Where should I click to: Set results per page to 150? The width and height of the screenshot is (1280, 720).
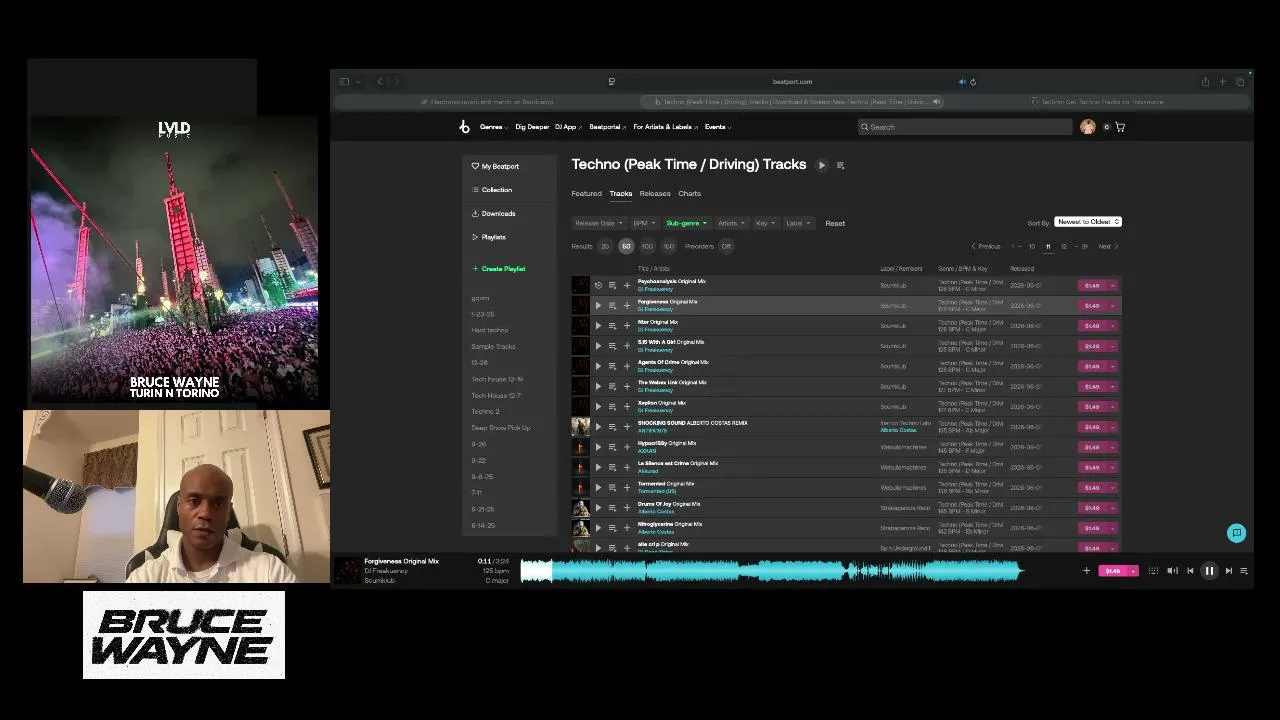[668, 246]
